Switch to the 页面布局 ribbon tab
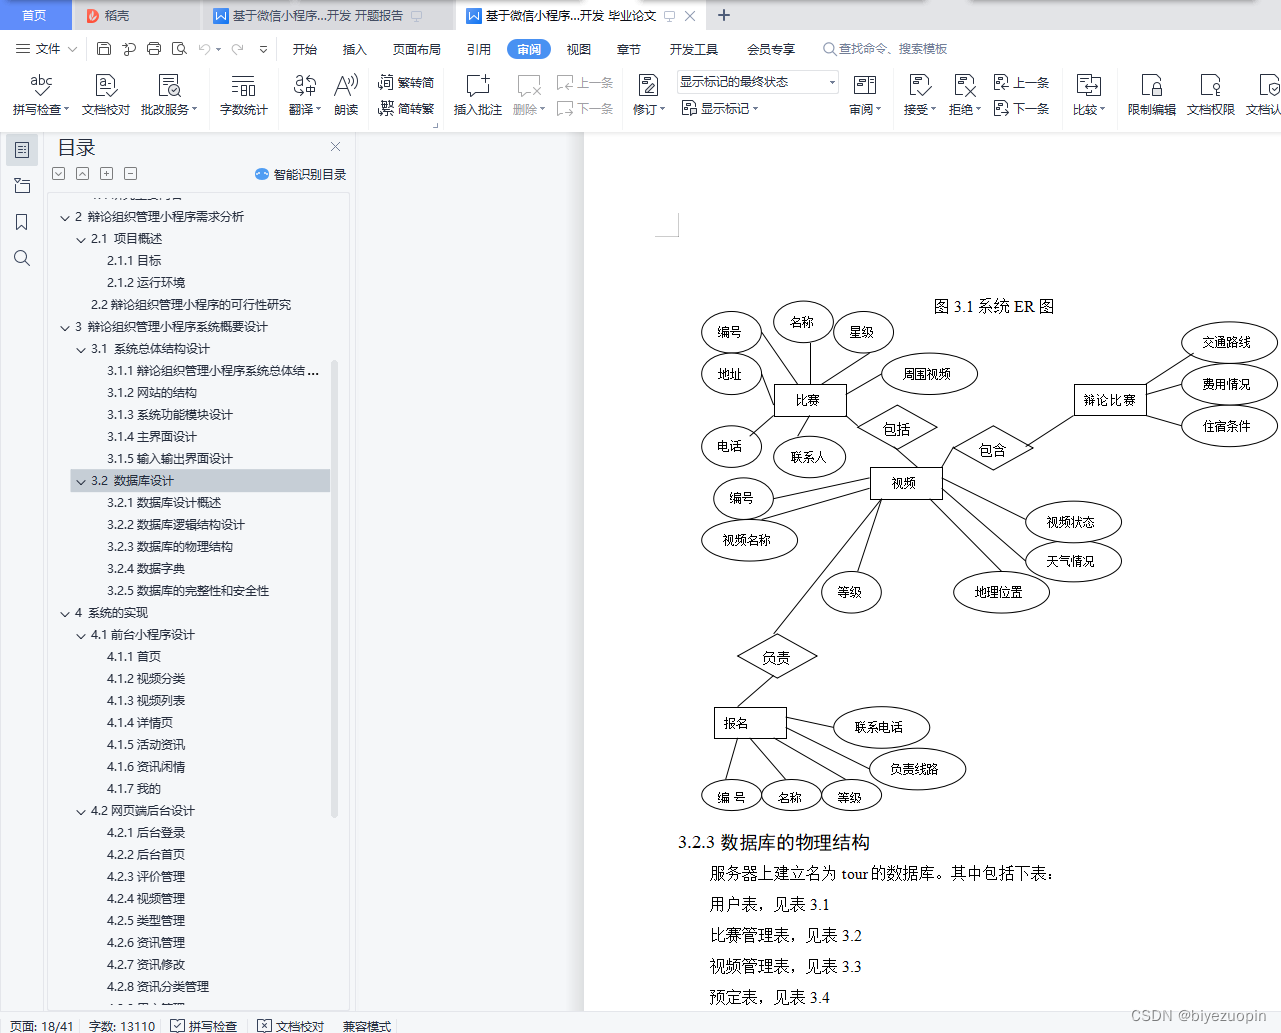This screenshot has height=1033, width=1281. point(417,49)
